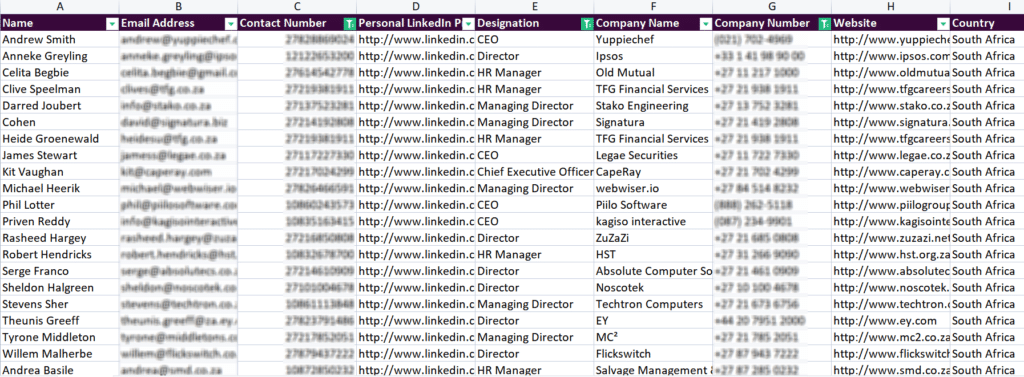
Task: Open the Company Name filter arrow
Action: click(705, 24)
